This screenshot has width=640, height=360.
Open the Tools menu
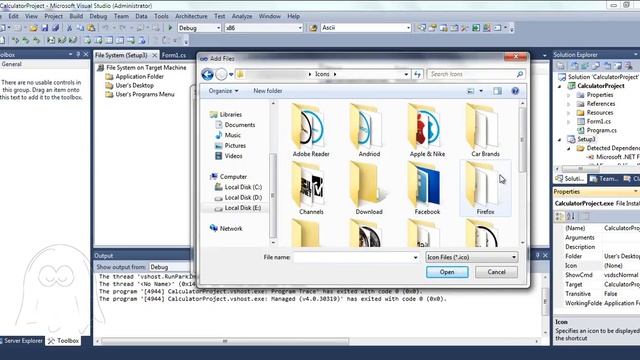coord(161,16)
